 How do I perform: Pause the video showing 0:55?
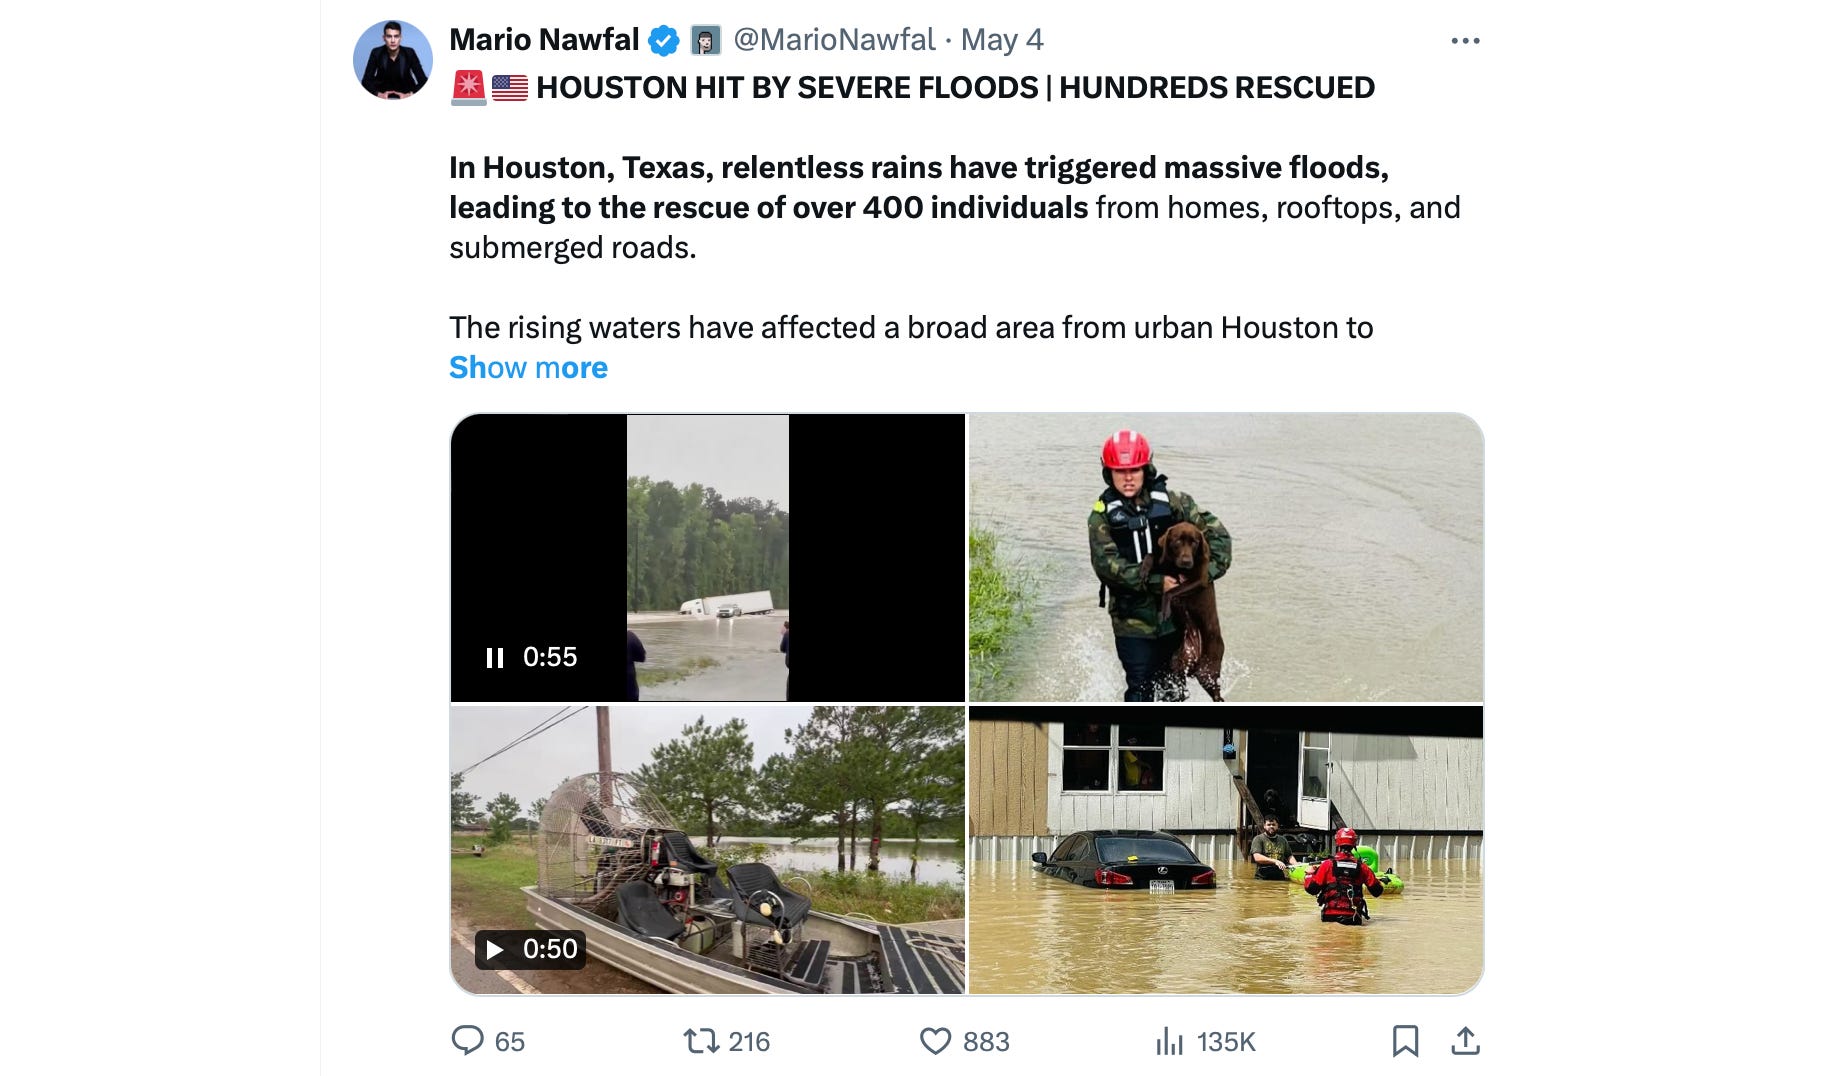(494, 657)
